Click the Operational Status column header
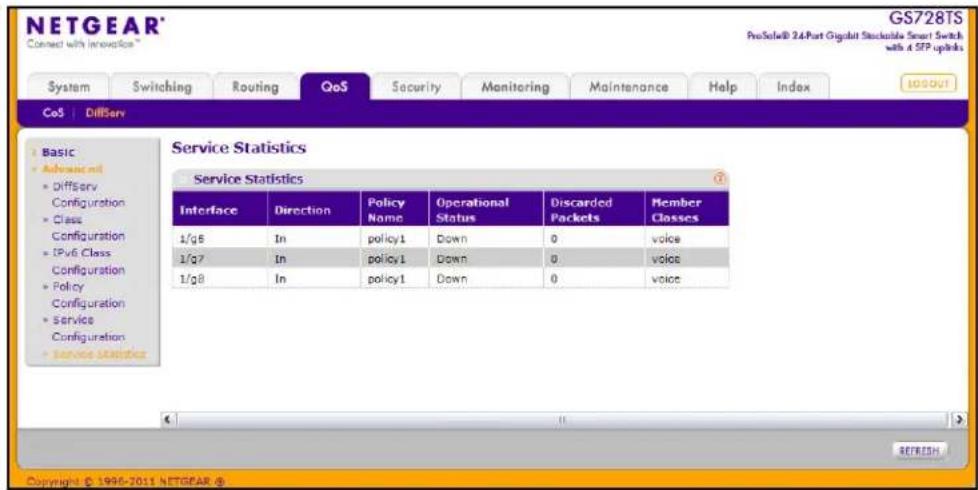Image resolution: width=978 pixels, height=490 pixels. (x=486, y=210)
